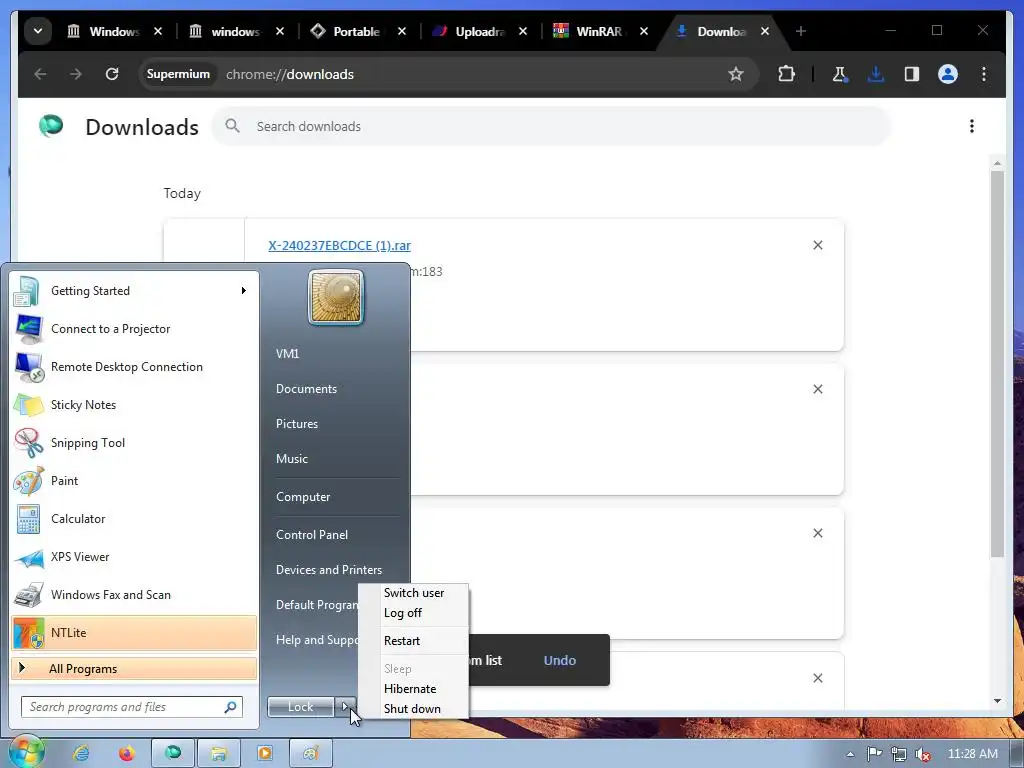Open Calculator
This screenshot has width=1024, height=768.
(x=134, y=519)
